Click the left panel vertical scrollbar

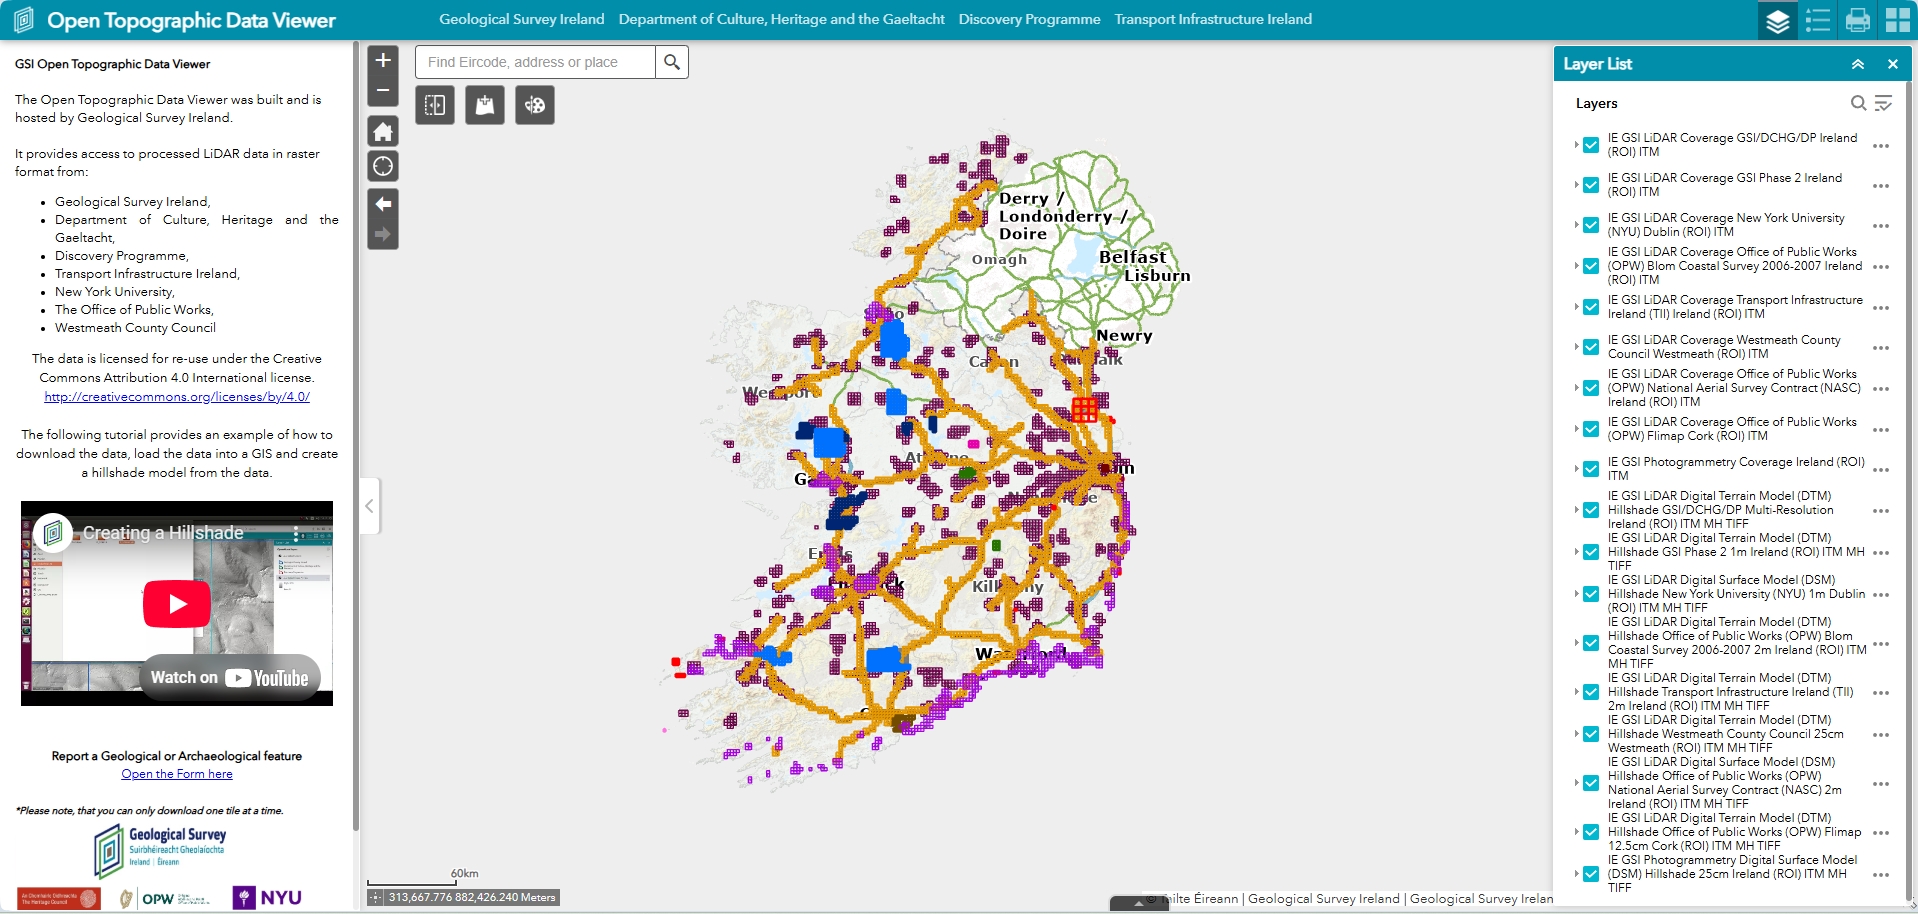[356, 436]
